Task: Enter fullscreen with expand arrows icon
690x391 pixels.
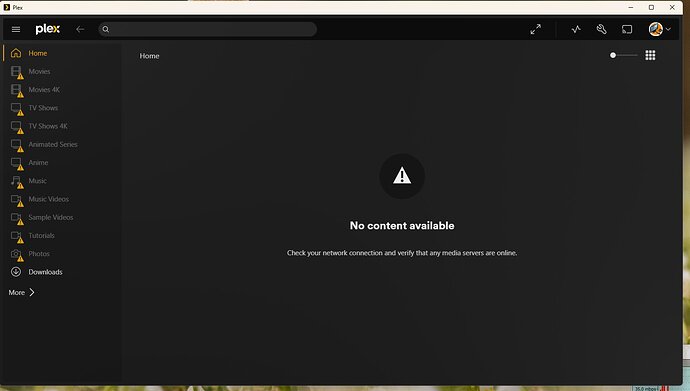Action: click(x=536, y=29)
